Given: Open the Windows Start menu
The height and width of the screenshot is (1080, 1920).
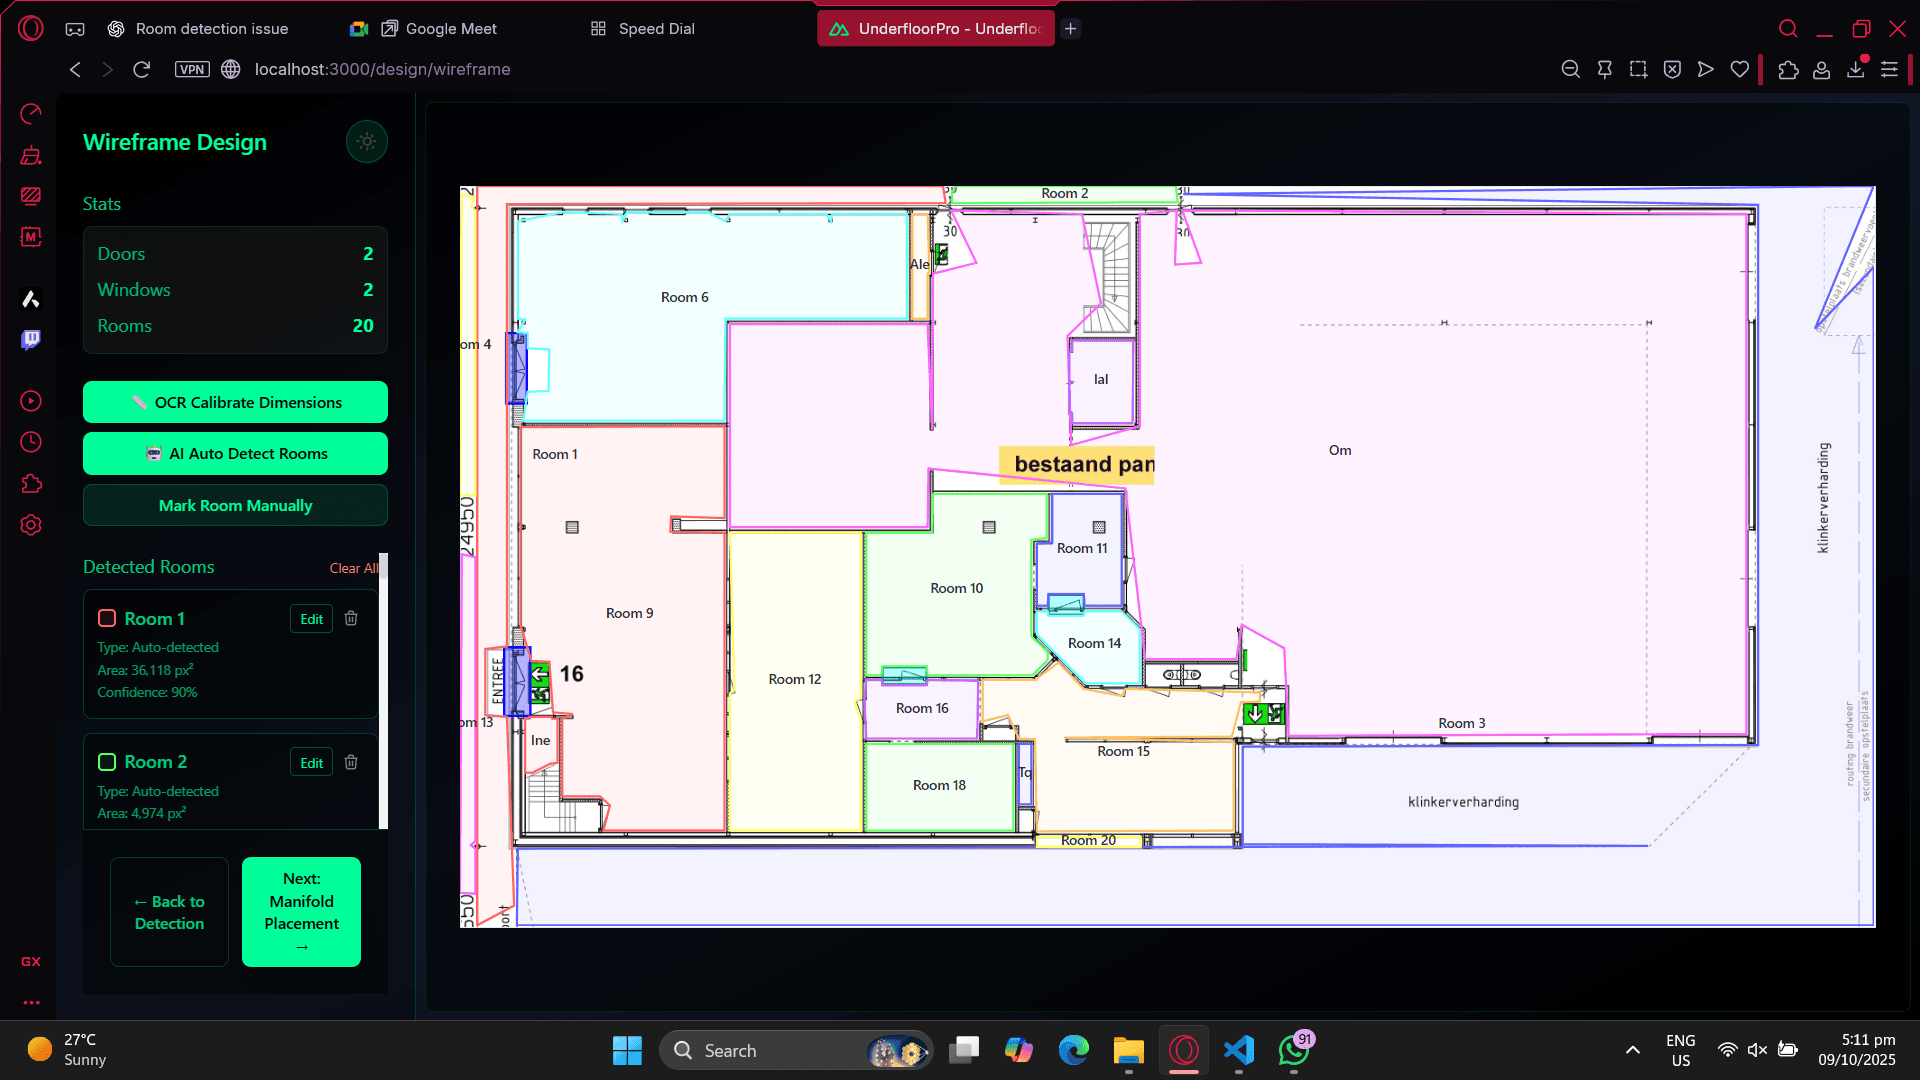Looking at the screenshot, I should coord(627,1051).
